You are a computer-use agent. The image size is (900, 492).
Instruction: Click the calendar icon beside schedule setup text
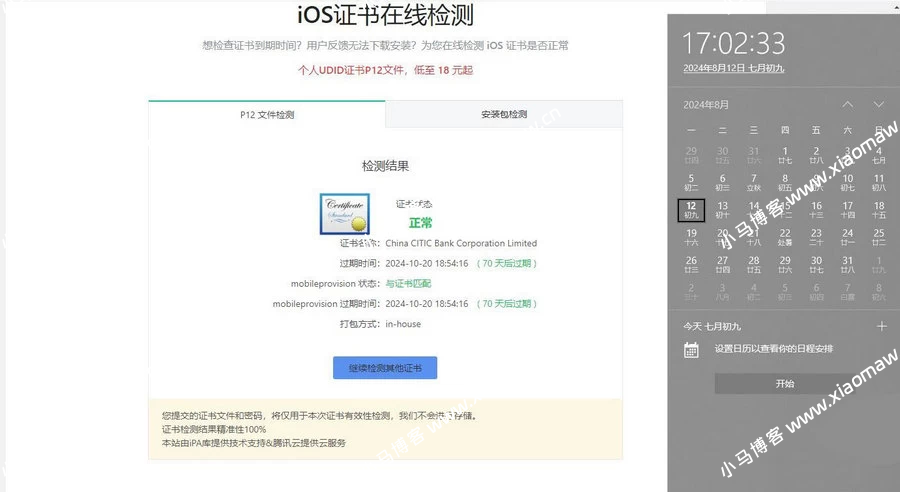click(691, 349)
